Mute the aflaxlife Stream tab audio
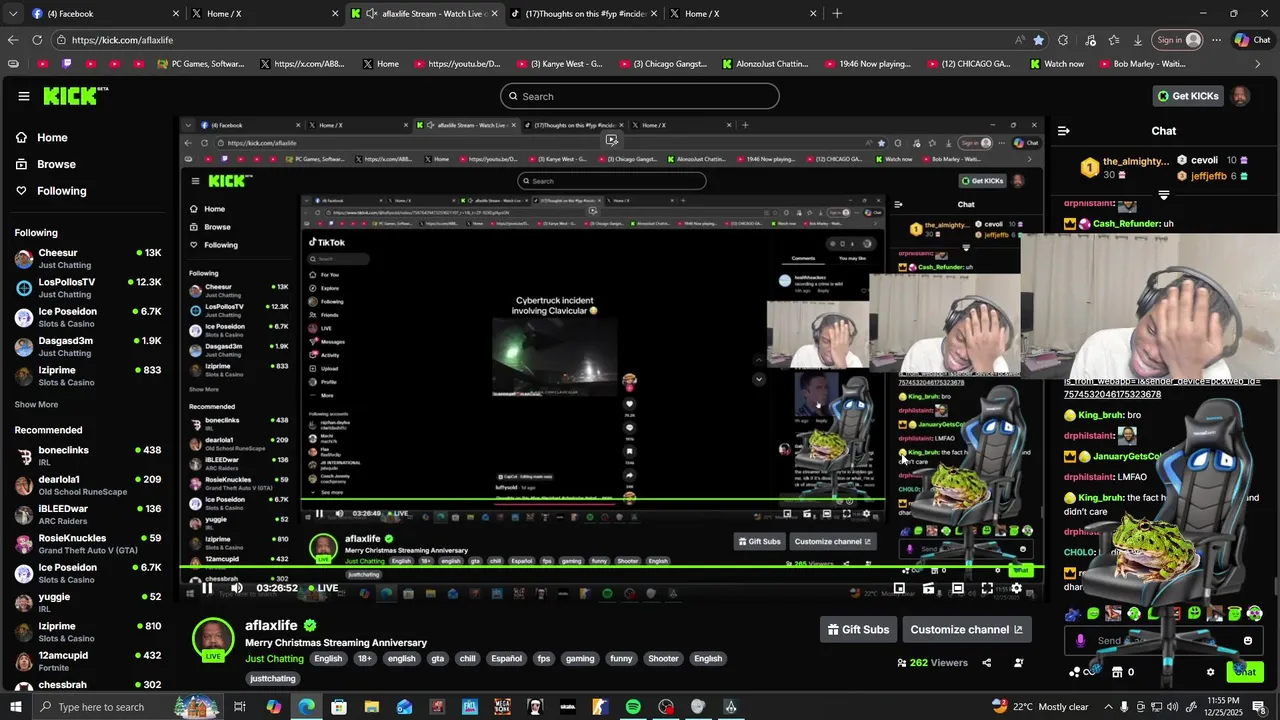 pos(372,13)
